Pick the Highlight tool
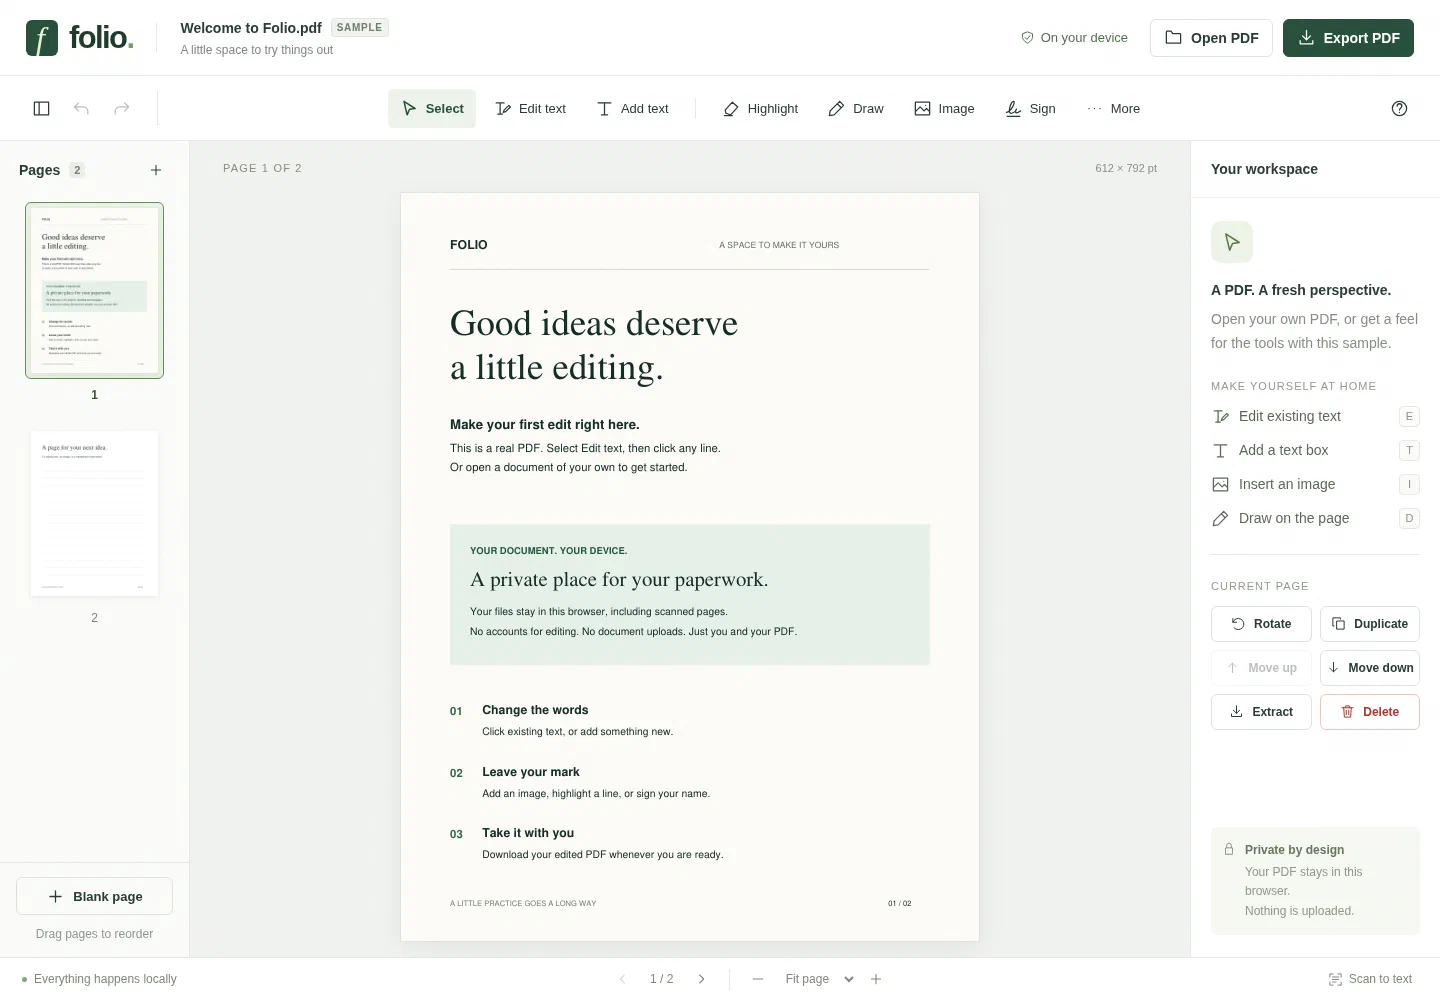 click(x=761, y=108)
